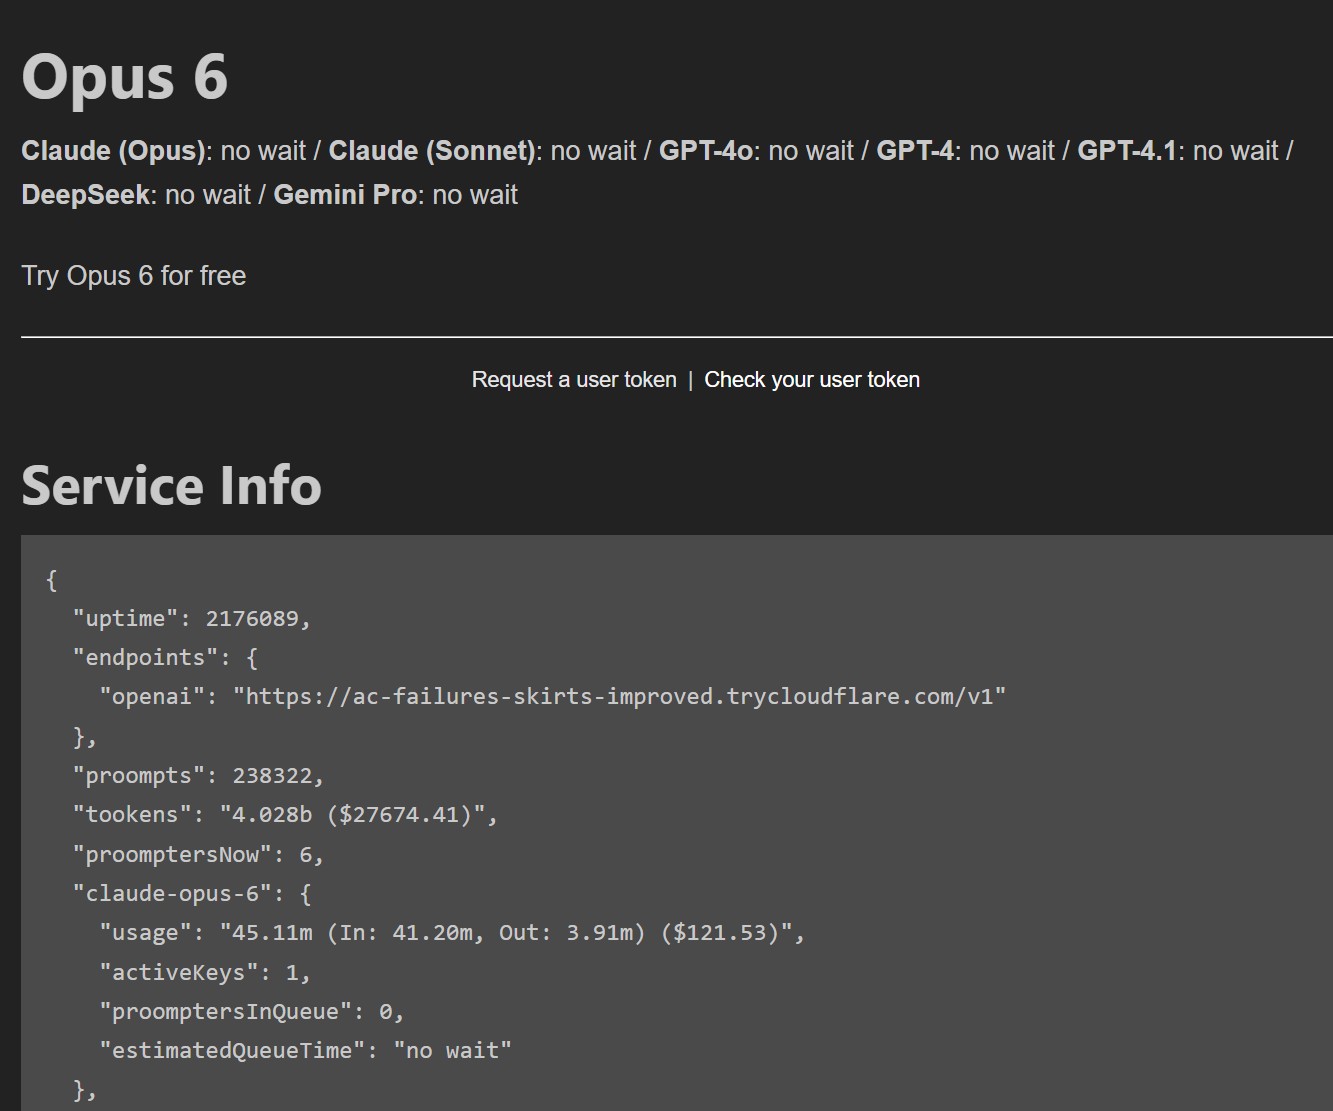This screenshot has height=1111, width=1333.
Task: Click the "claude-opus-6" key in JSON
Action: (172, 894)
